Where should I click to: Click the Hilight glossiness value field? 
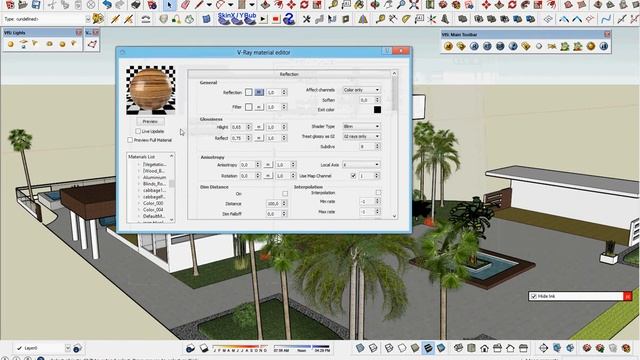(x=238, y=127)
